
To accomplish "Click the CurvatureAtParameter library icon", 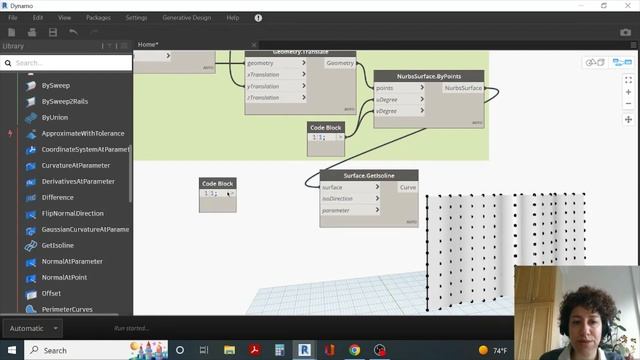I will pos(31,166).
